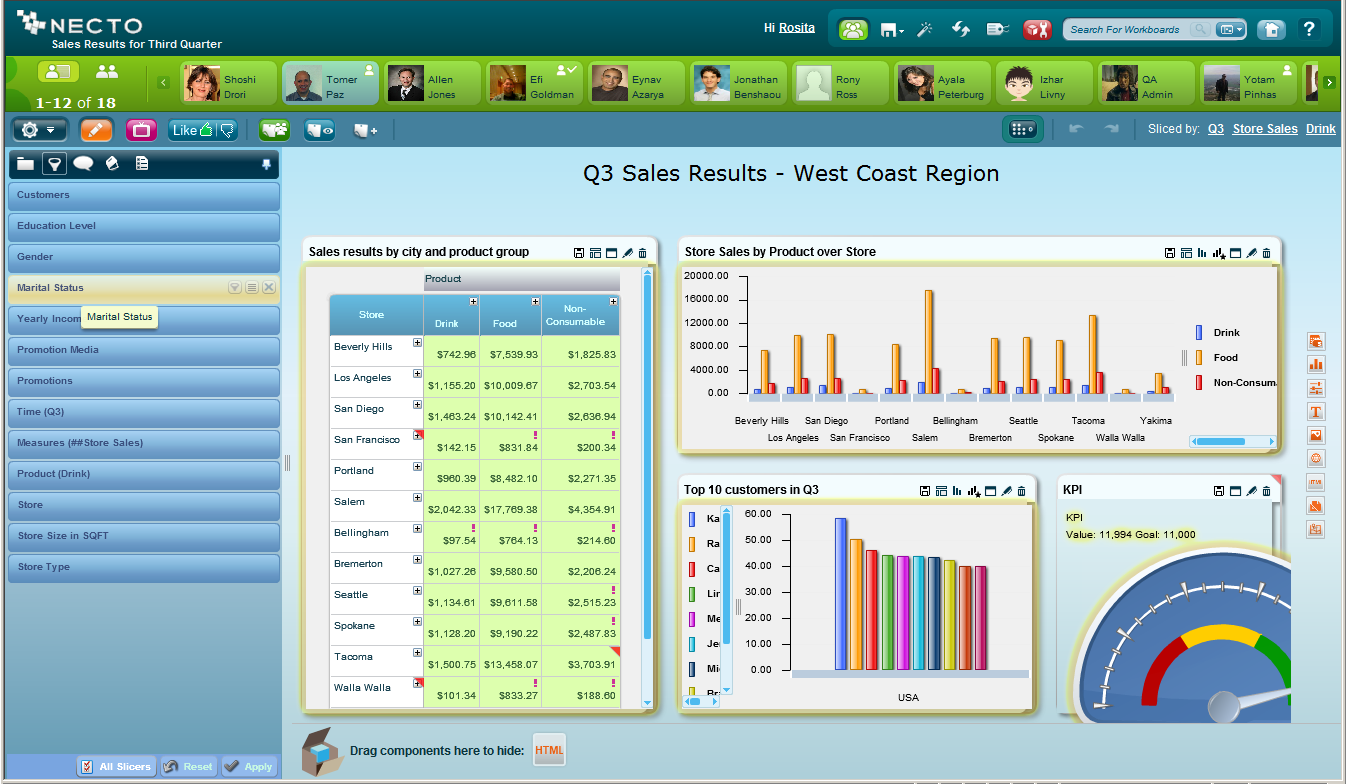Click Marital Status slicer filter icon

[x=235, y=288]
